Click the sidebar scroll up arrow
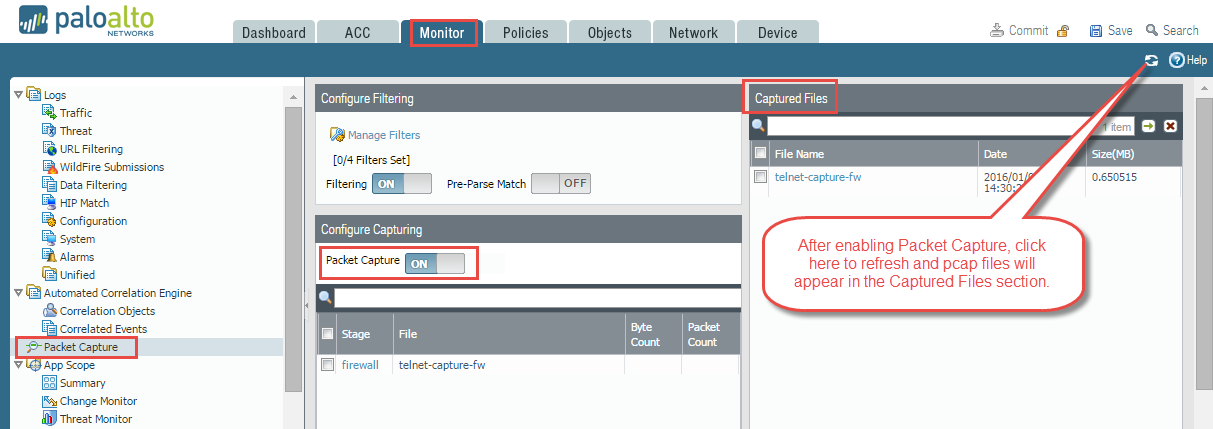The height and width of the screenshot is (429, 1213). [292, 97]
